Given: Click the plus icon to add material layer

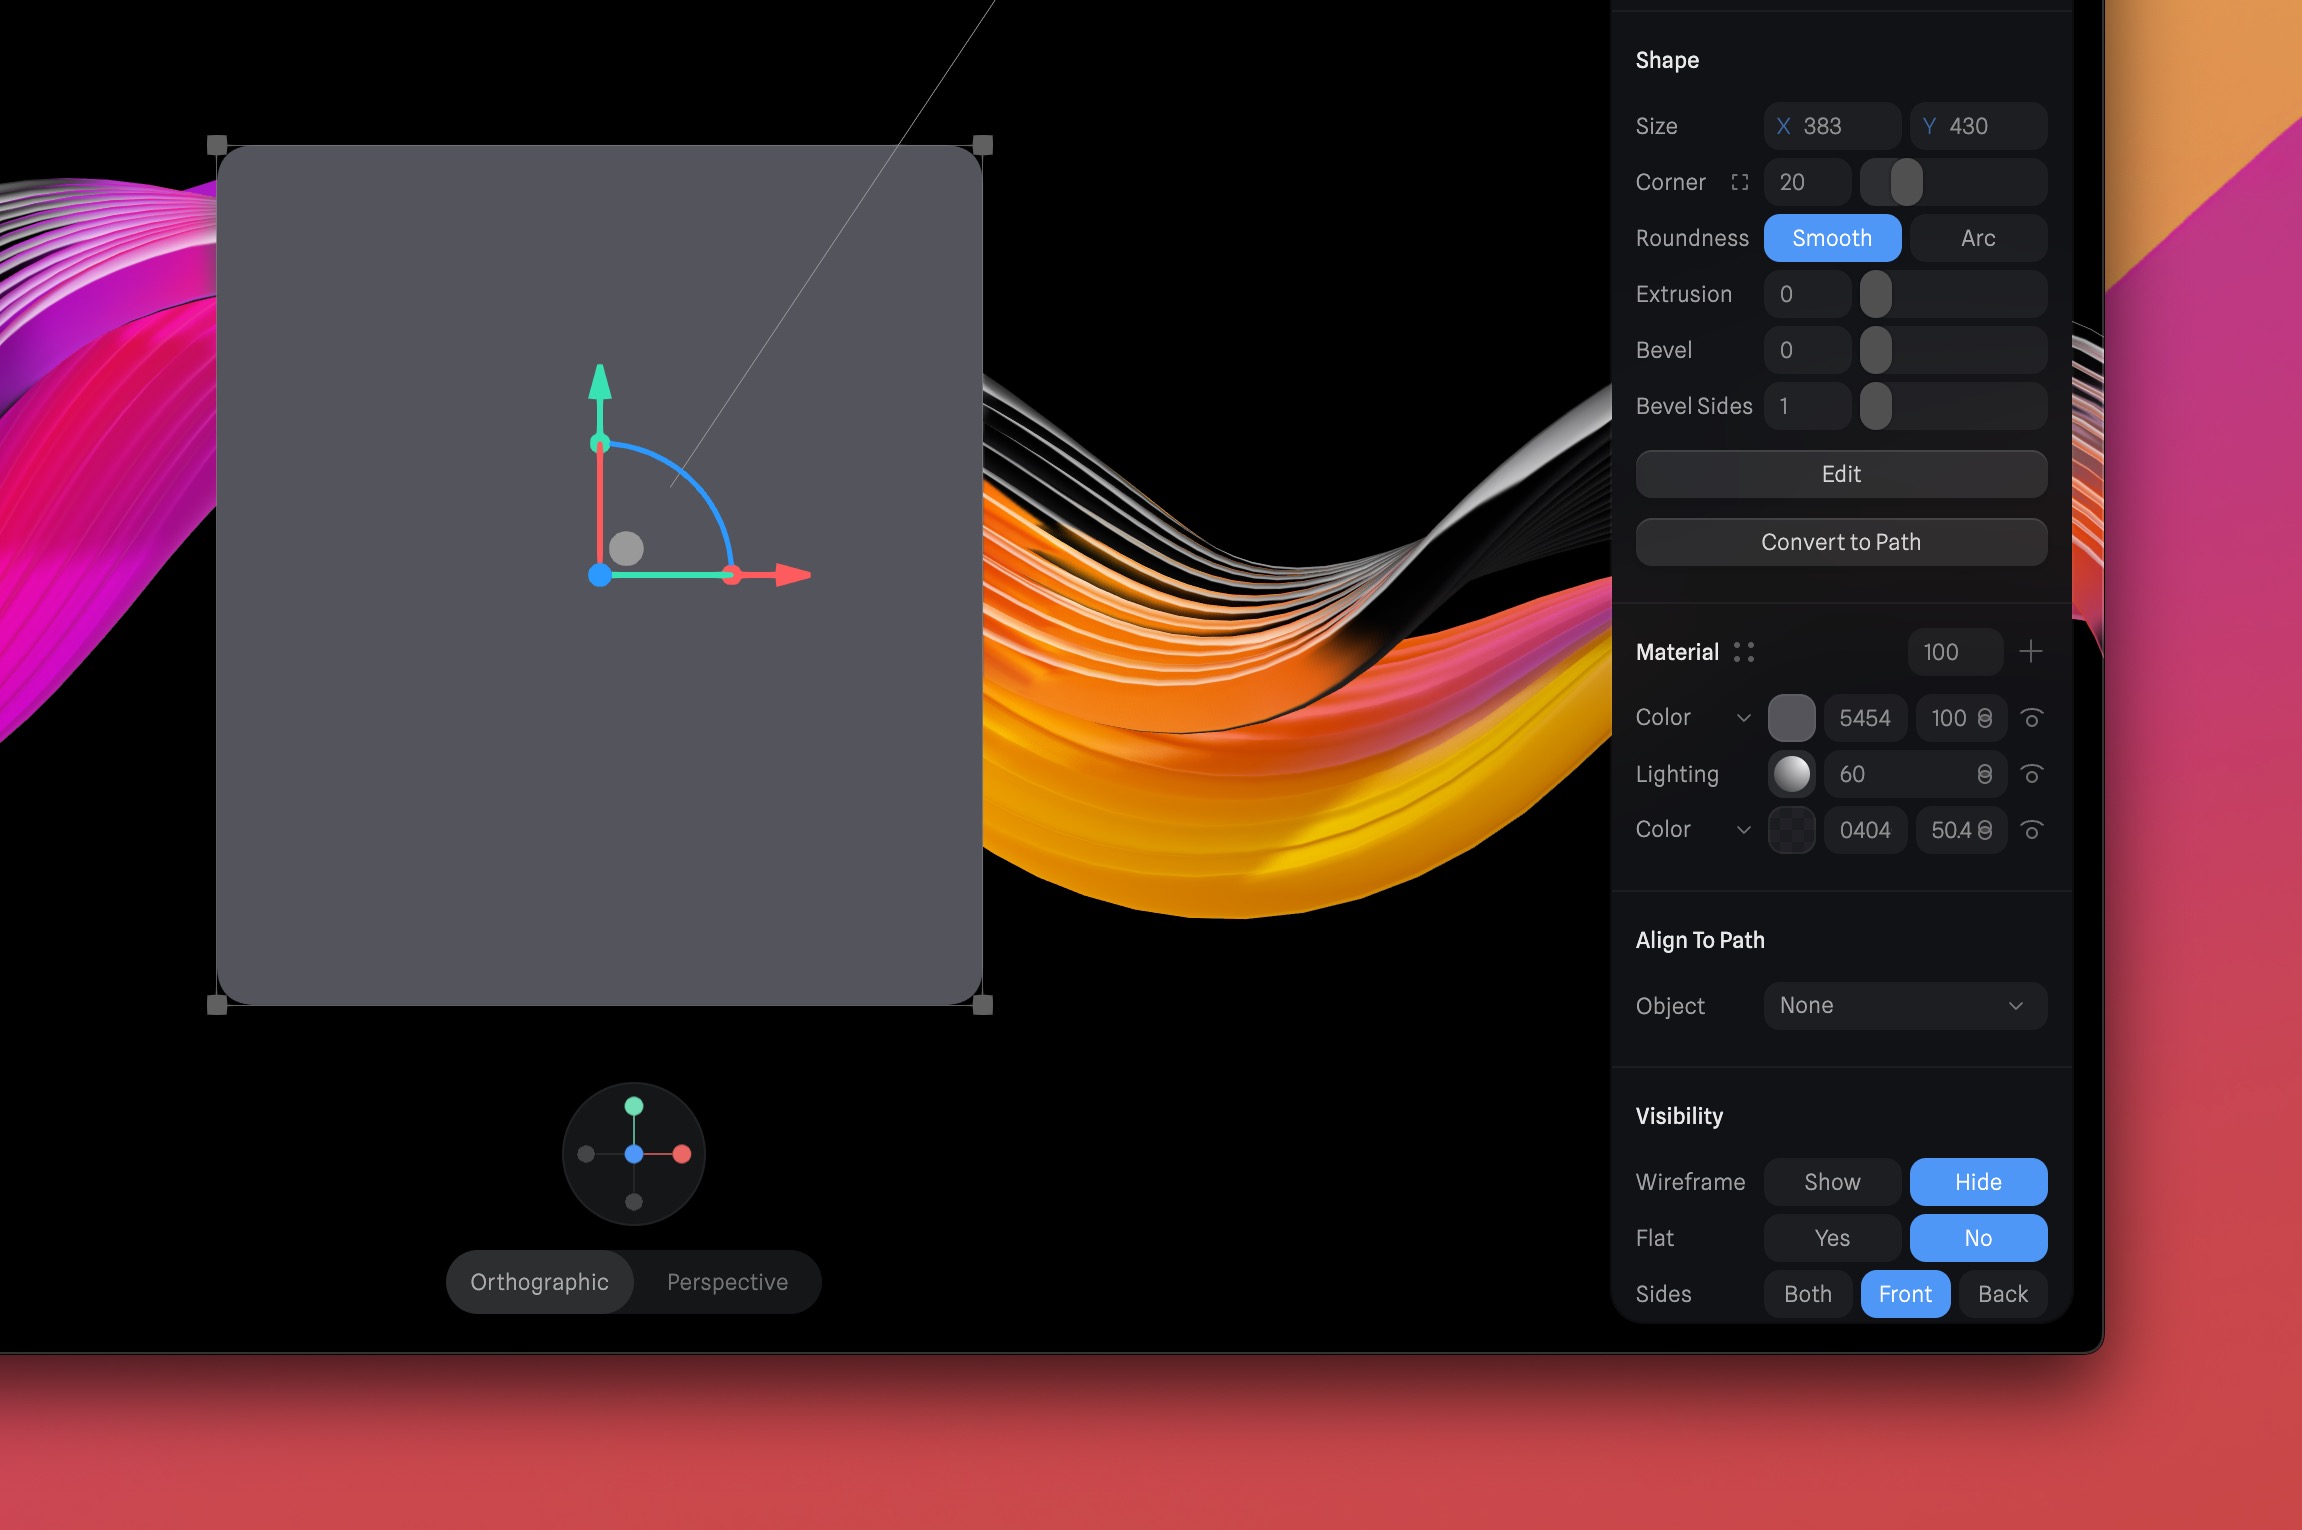Looking at the screenshot, I should click(2032, 651).
